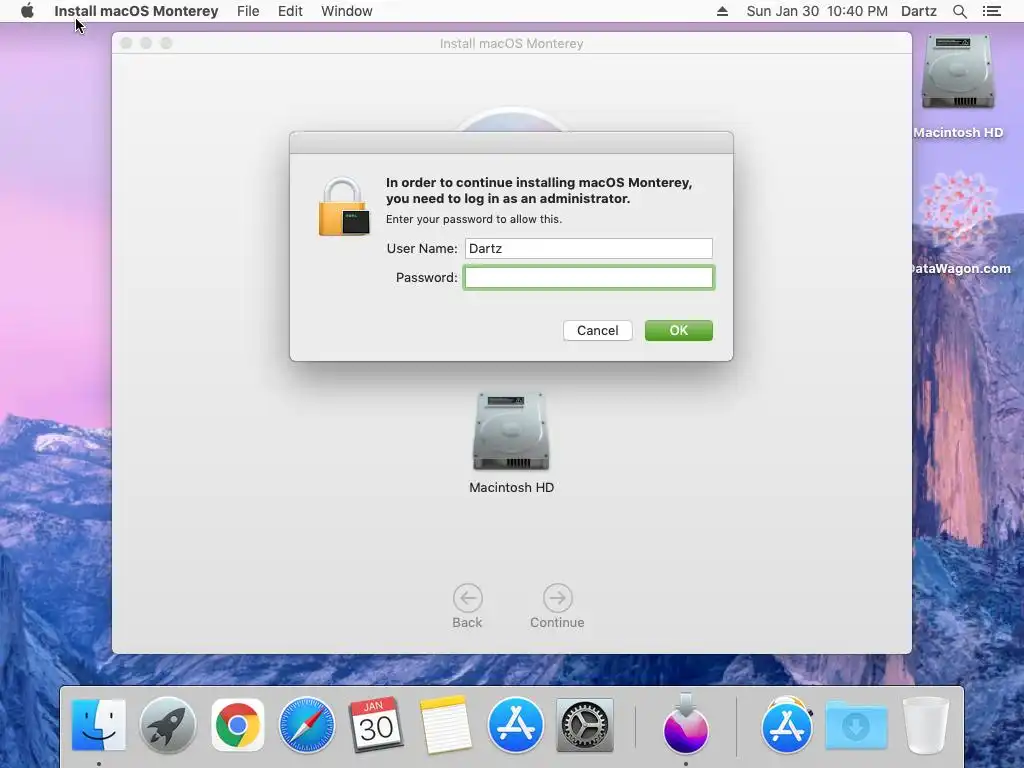Screen dimensions: 1024x768
Task: Open Launchpad from the Dock
Action: click(x=168, y=725)
